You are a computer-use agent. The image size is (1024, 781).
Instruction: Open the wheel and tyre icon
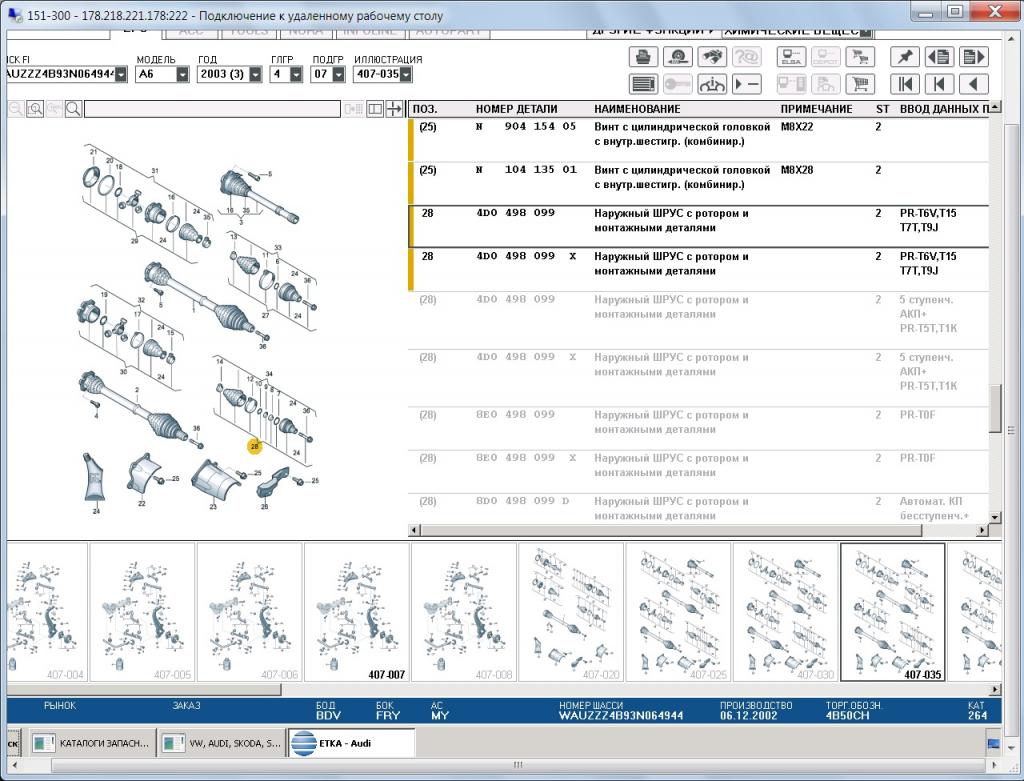678,57
